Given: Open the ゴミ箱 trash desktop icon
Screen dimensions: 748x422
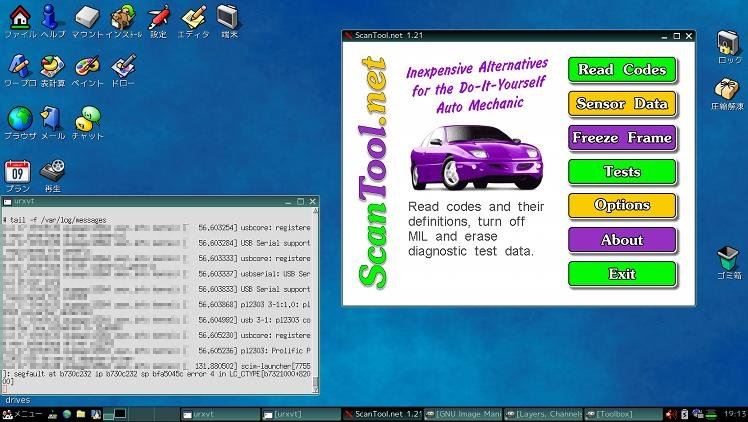Looking at the screenshot, I should pyautogui.click(x=729, y=263).
